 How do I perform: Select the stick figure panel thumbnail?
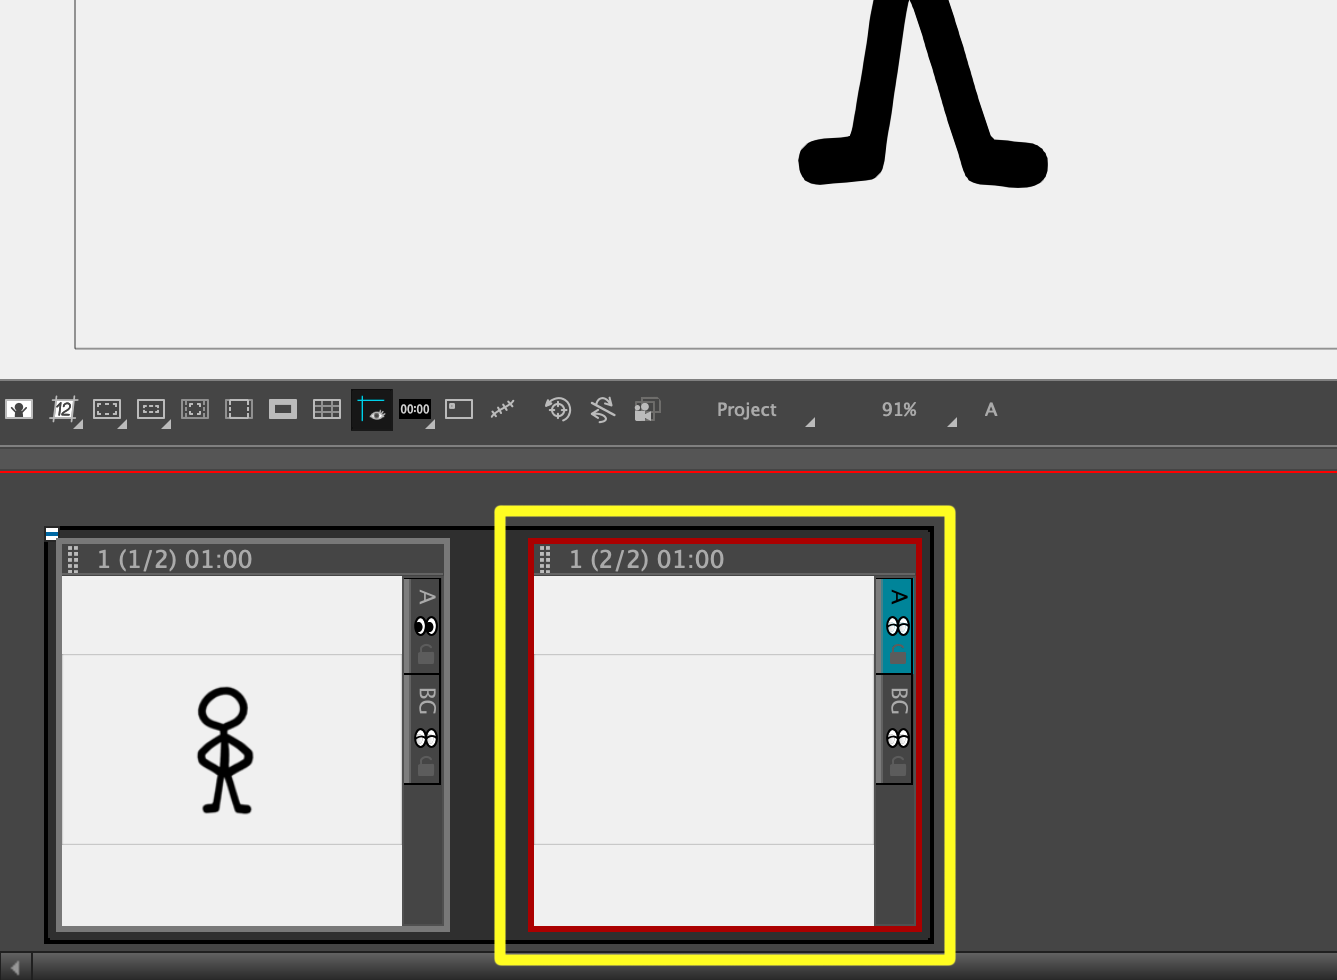pyautogui.click(x=231, y=750)
